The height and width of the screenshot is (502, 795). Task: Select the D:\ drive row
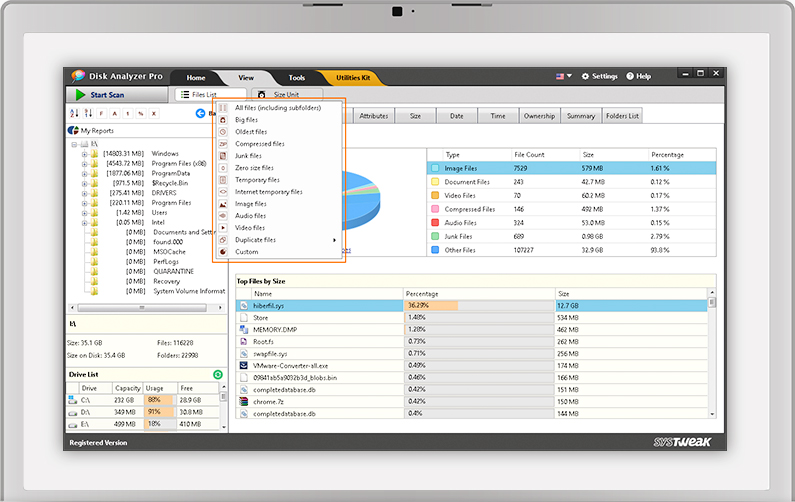click(x=144, y=412)
